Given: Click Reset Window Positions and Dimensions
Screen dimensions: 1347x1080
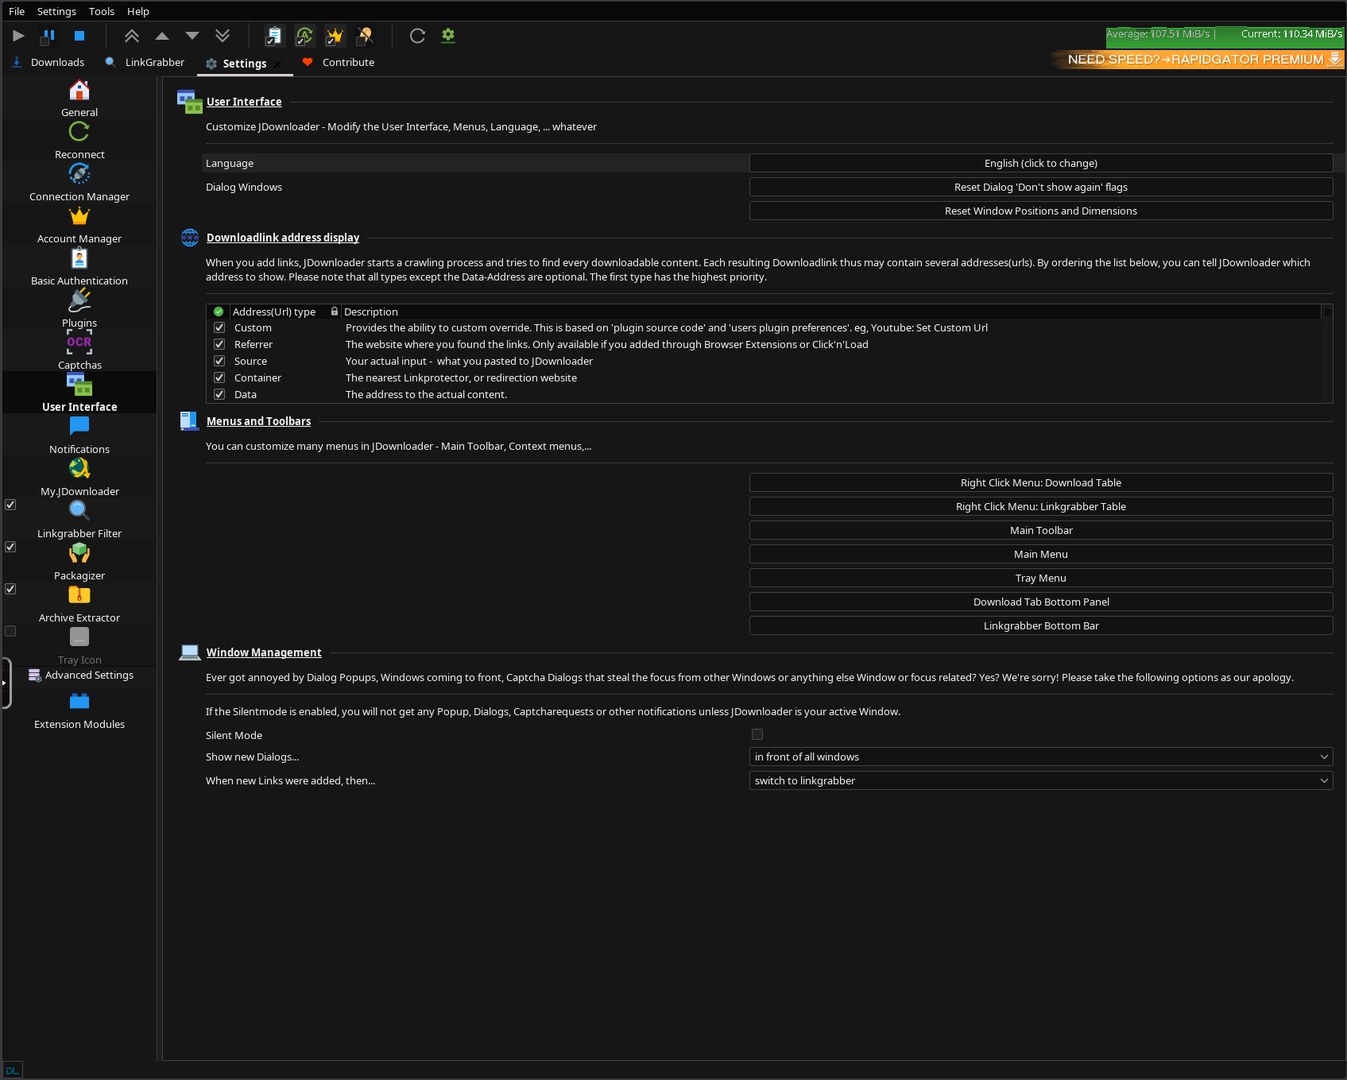Looking at the screenshot, I should (1041, 211).
